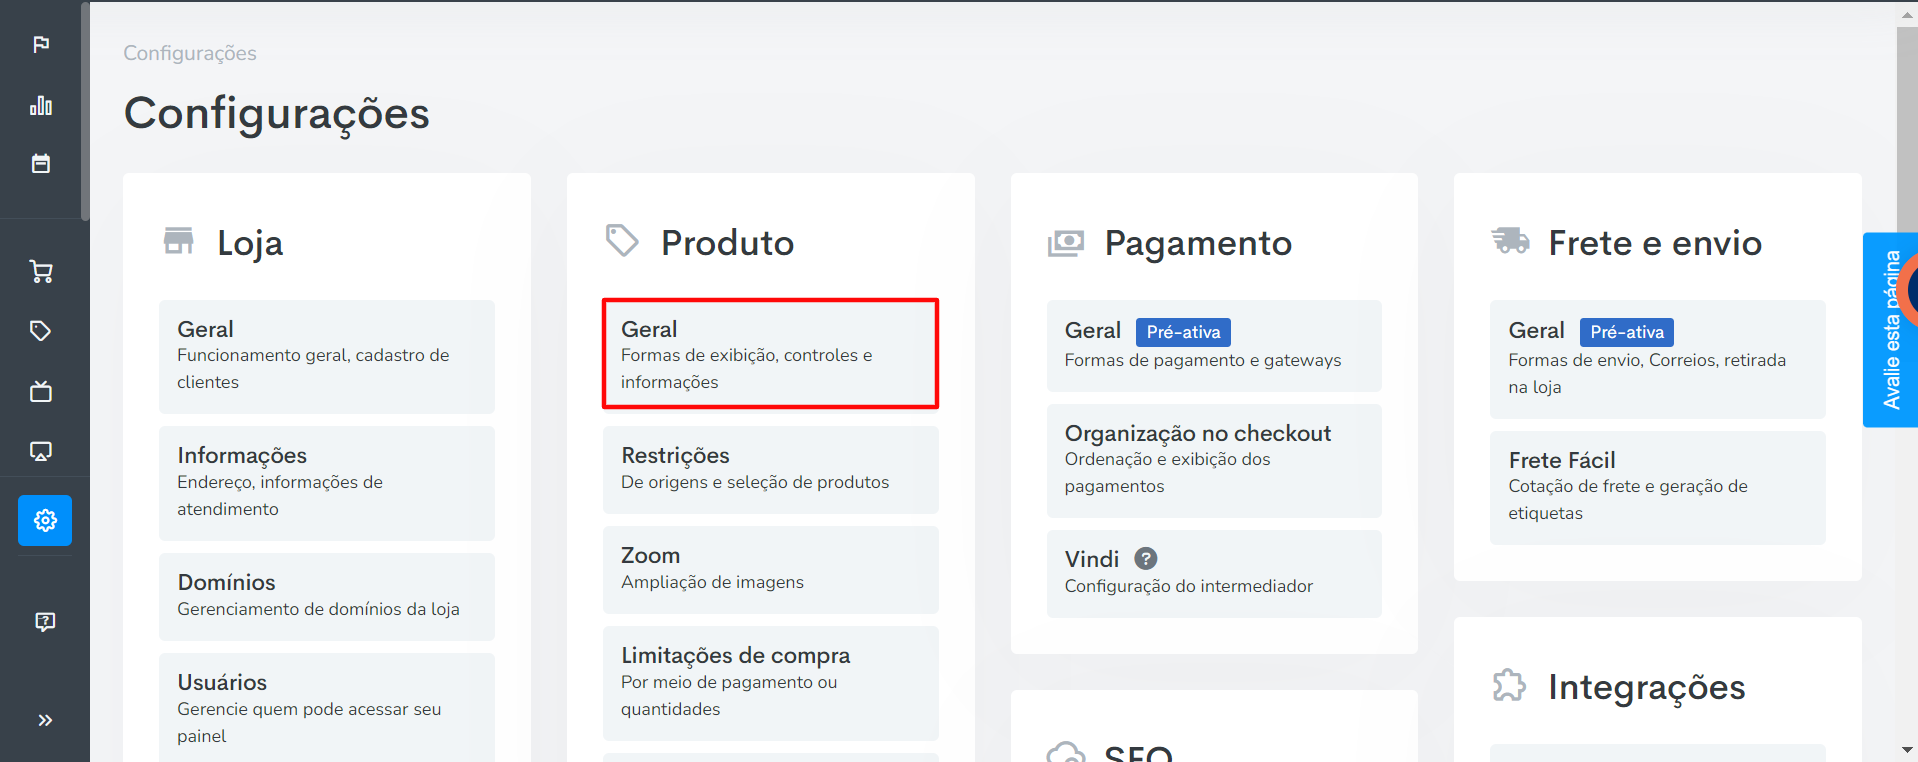
Task: Click Pré-ativa badge in Frete Geral
Action: [x=1627, y=332]
